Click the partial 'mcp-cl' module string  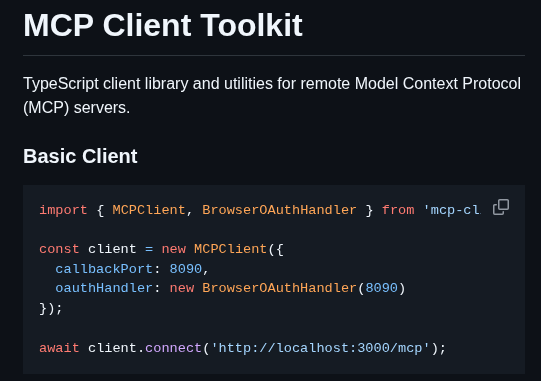pyautogui.click(x=452, y=210)
